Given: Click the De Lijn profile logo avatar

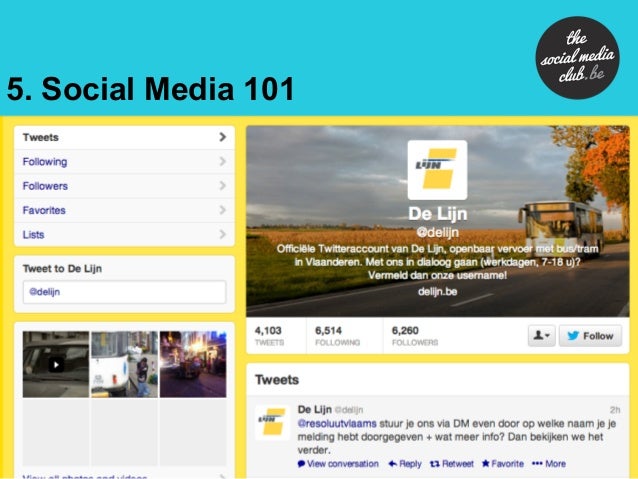Looking at the screenshot, I should (437, 170).
